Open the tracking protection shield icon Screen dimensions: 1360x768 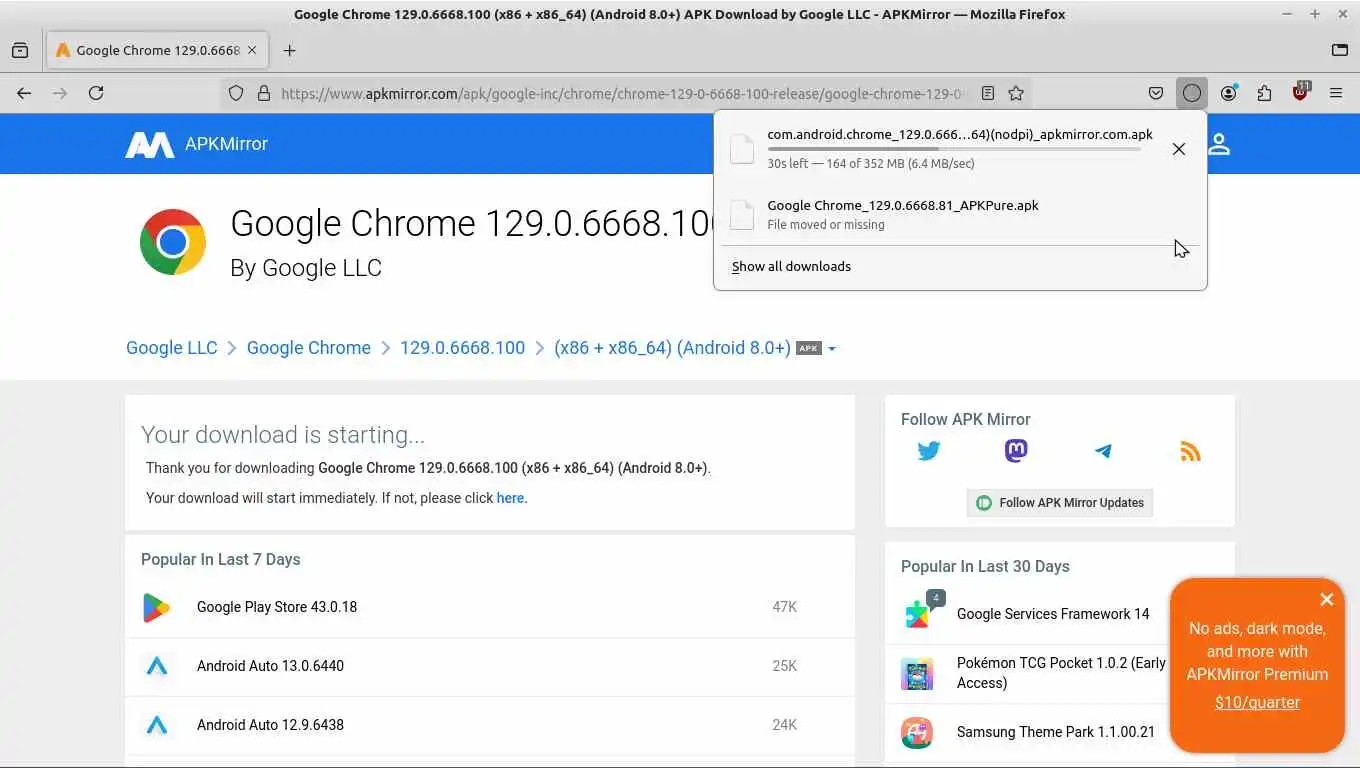[x=236, y=93]
